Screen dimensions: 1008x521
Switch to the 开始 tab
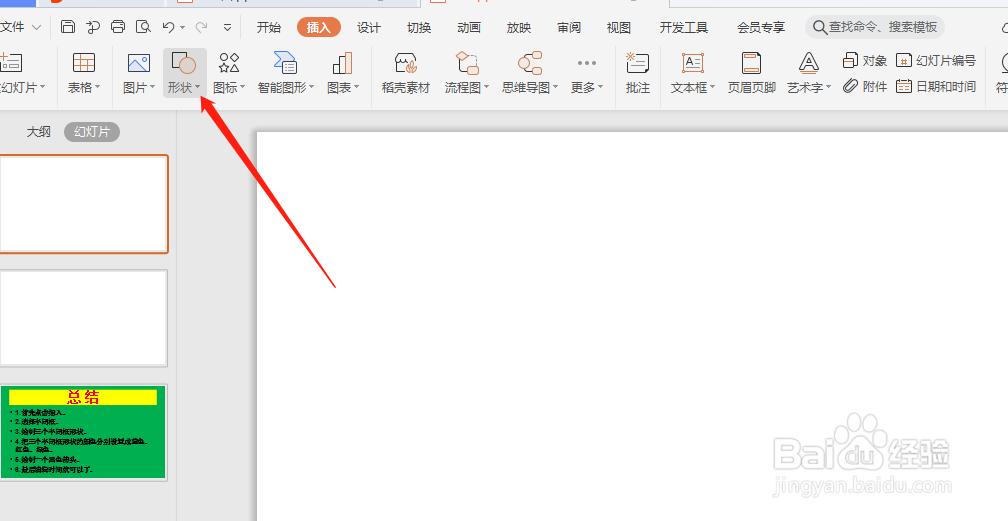(x=269, y=27)
